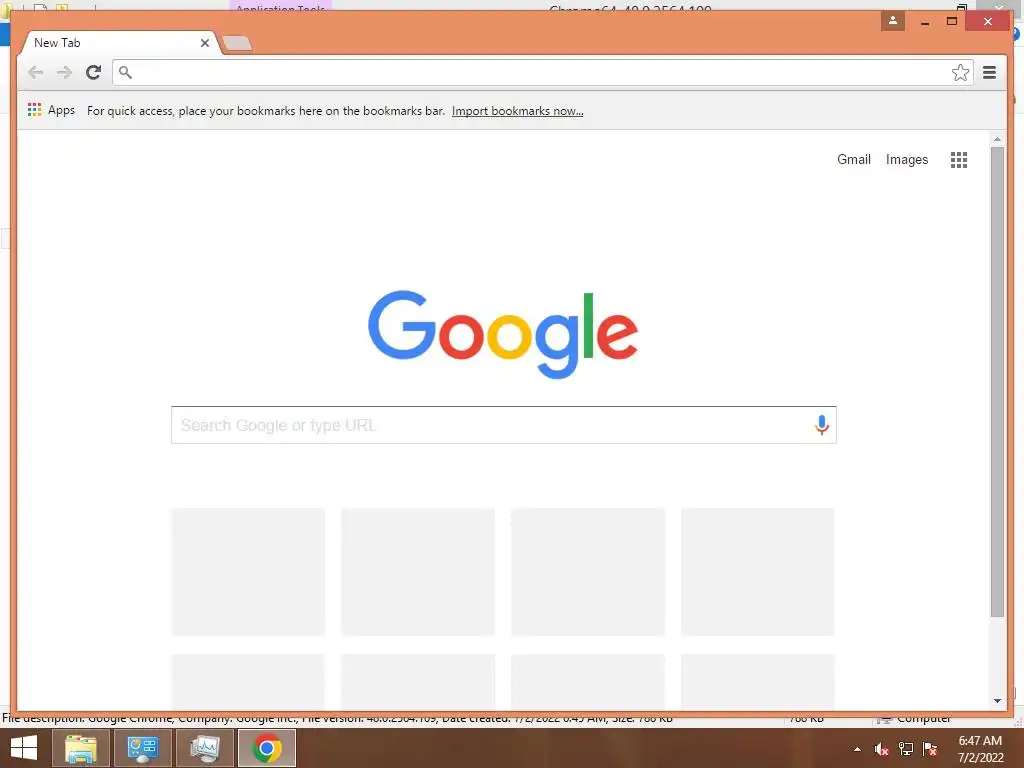The image size is (1024, 768).
Task: Click the Chrome back arrow
Action: pyautogui.click(x=35, y=72)
